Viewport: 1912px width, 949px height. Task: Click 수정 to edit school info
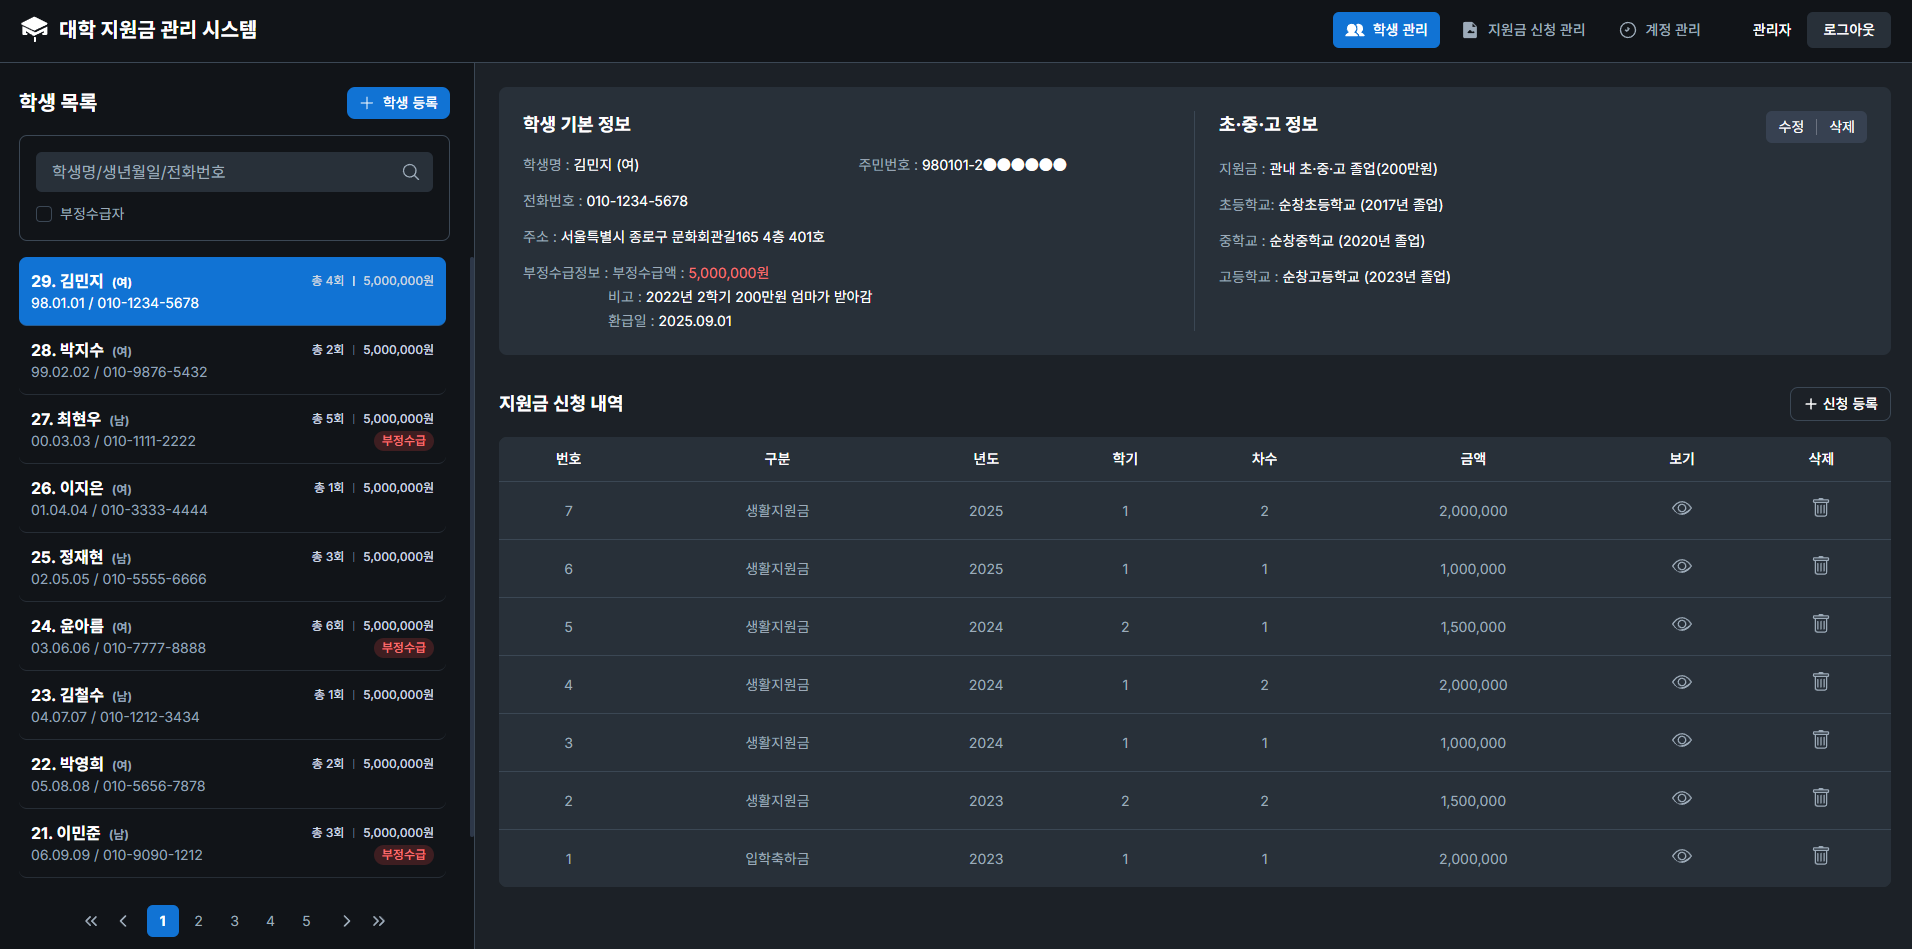coord(1792,126)
